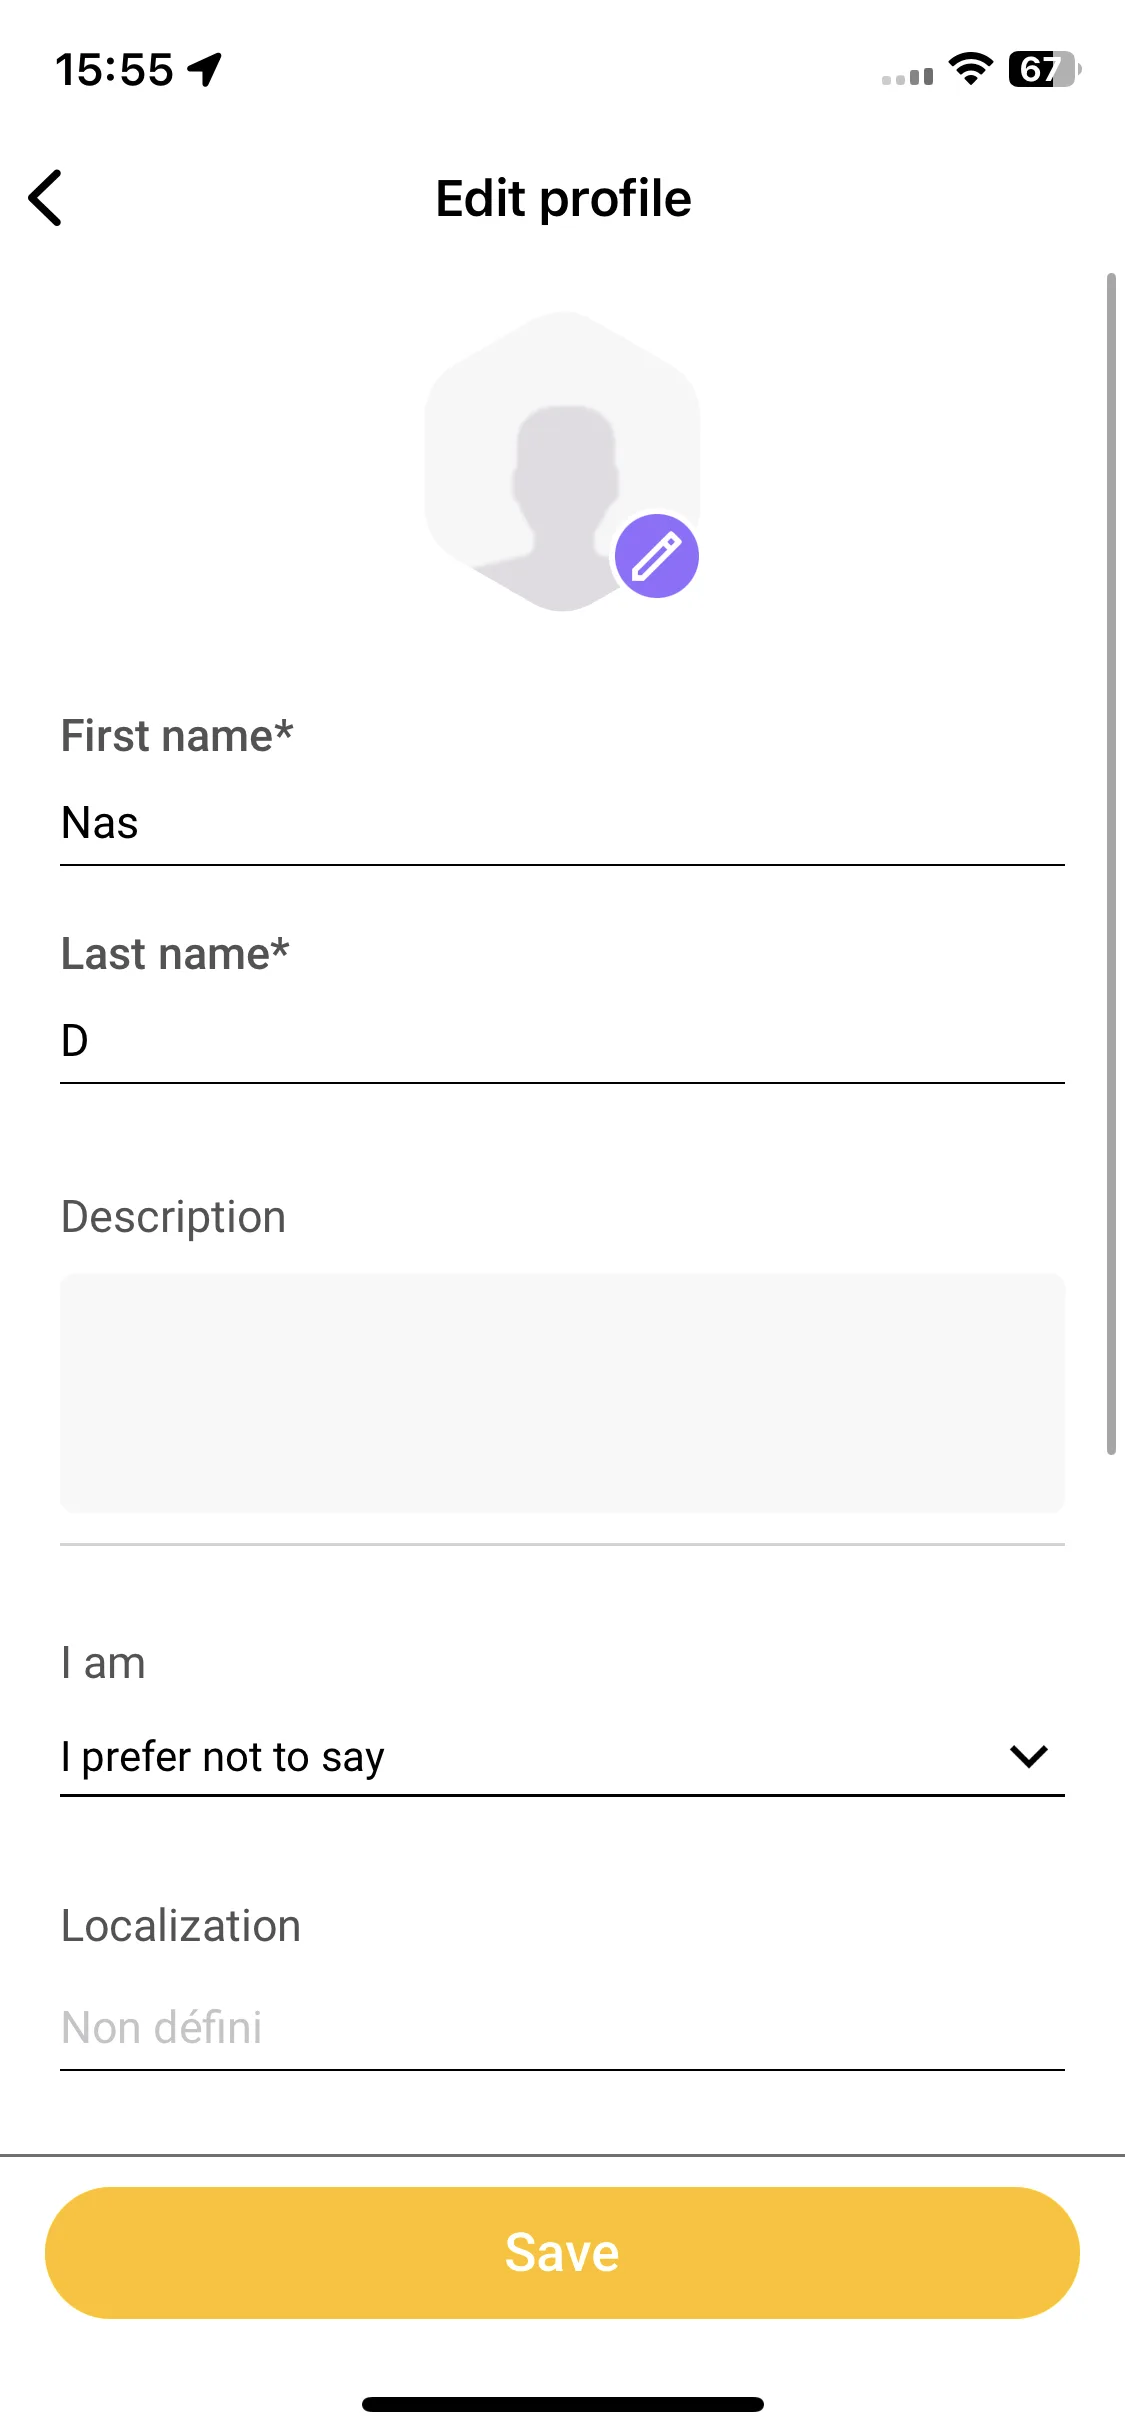The image size is (1125, 2436).
Task: Tap the home indicator bar at bottom
Action: pos(562,2404)
